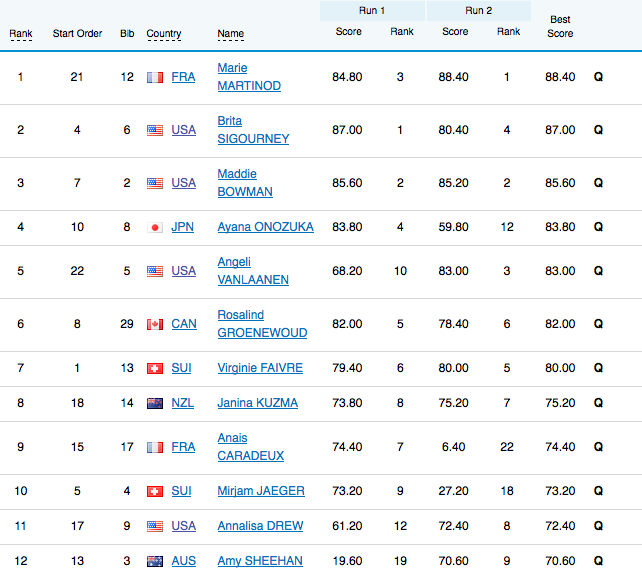Click the New Zealand flag icon
The width and height of the screenshot is (642, 579).
coord(155,403)
